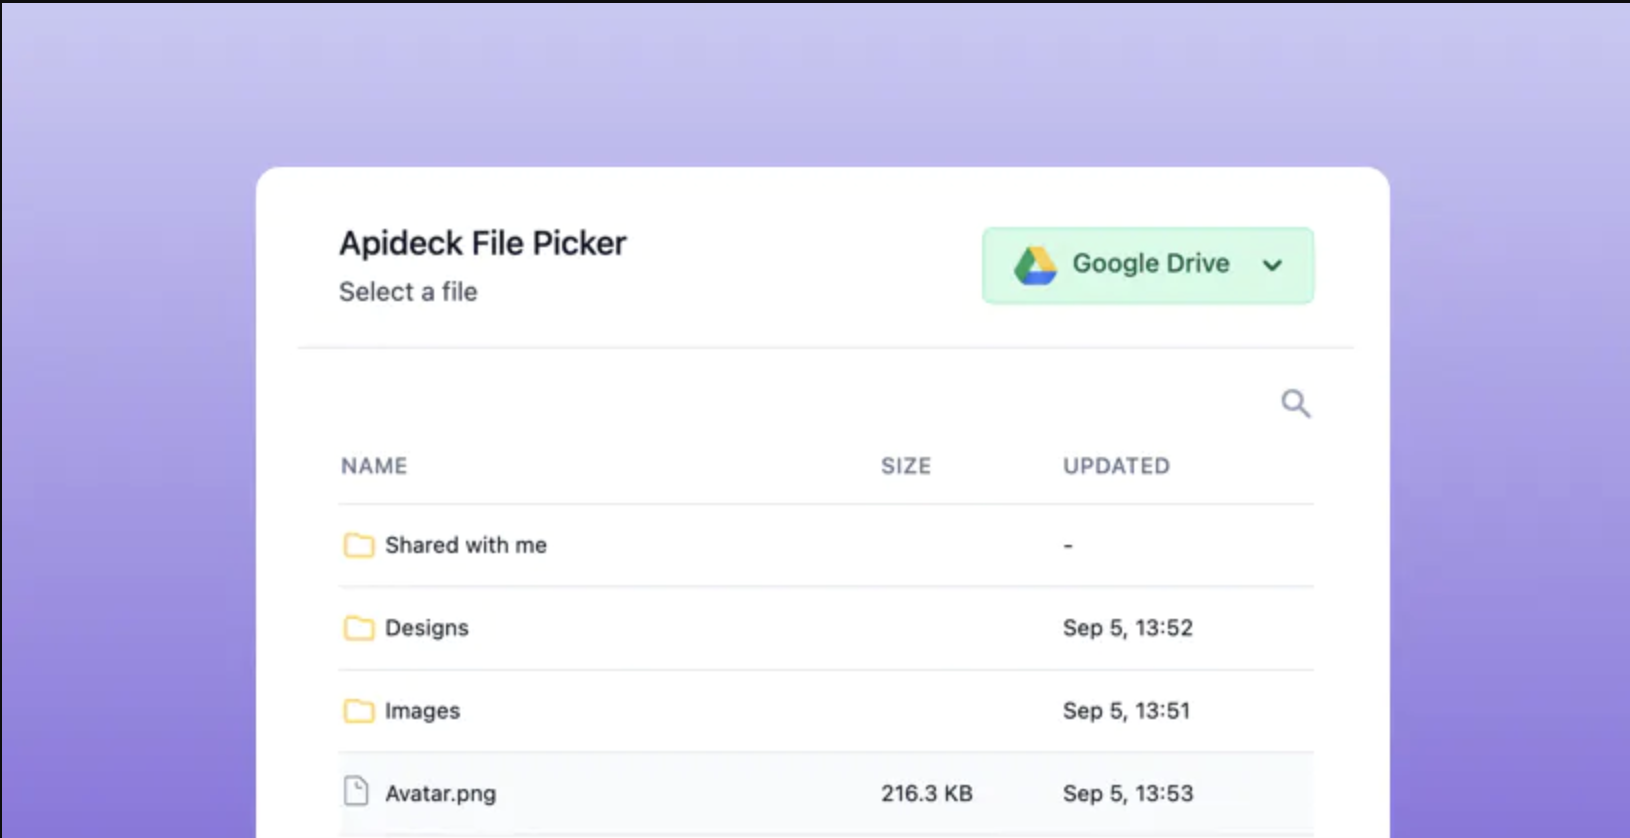Image resolution: width=1630 pixels, height=838 pixels.
Task: Click the Select a file subtitle
Action: (408, 292)
